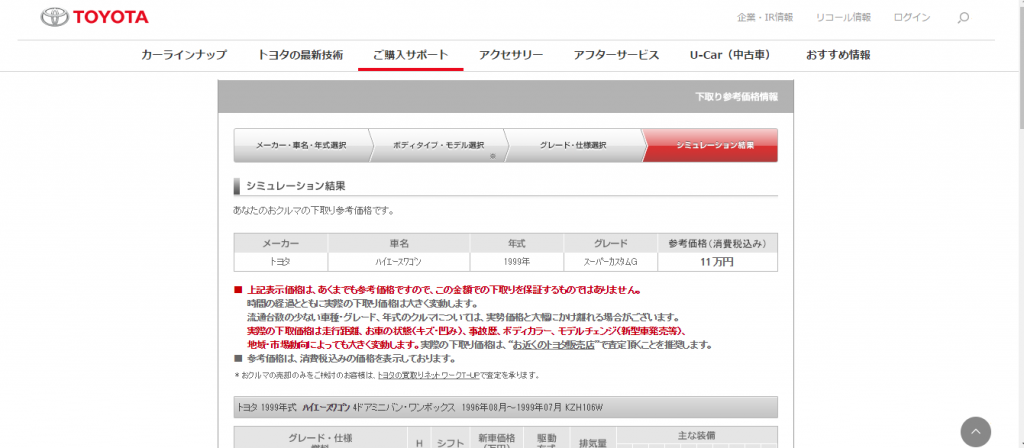Click the 下取り参考価格情報 header title
The width and height of the screenshot is (1024, 448).
pos(737,97)
